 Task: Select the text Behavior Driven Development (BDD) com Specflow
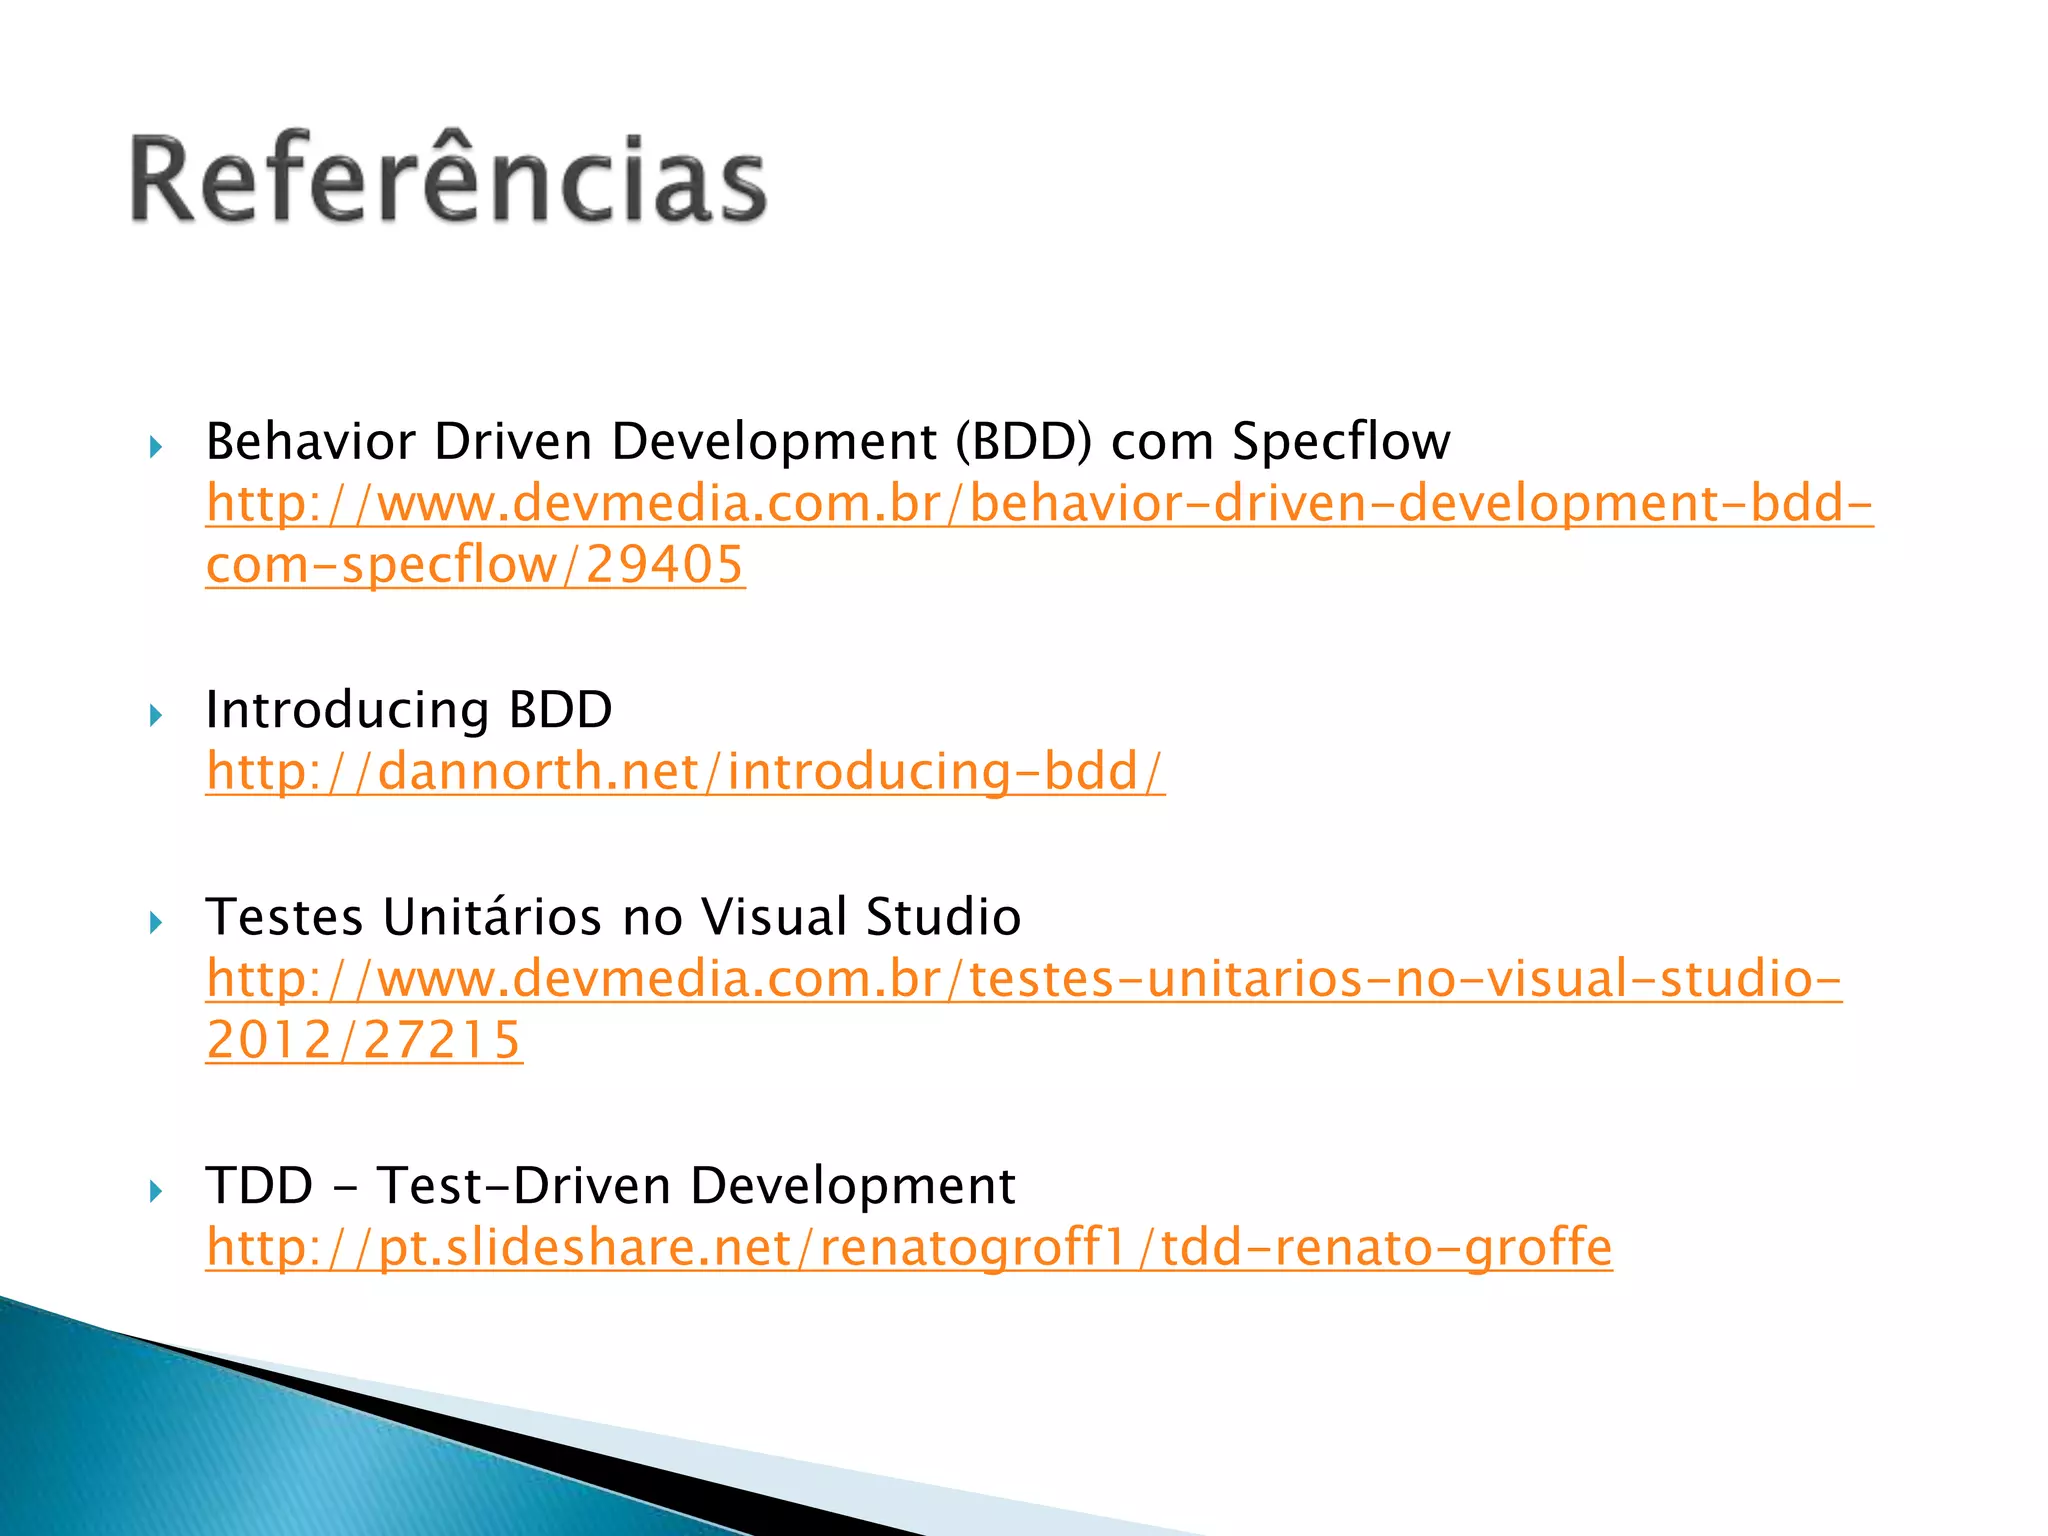pyautogui.click(x=827, y=441)
